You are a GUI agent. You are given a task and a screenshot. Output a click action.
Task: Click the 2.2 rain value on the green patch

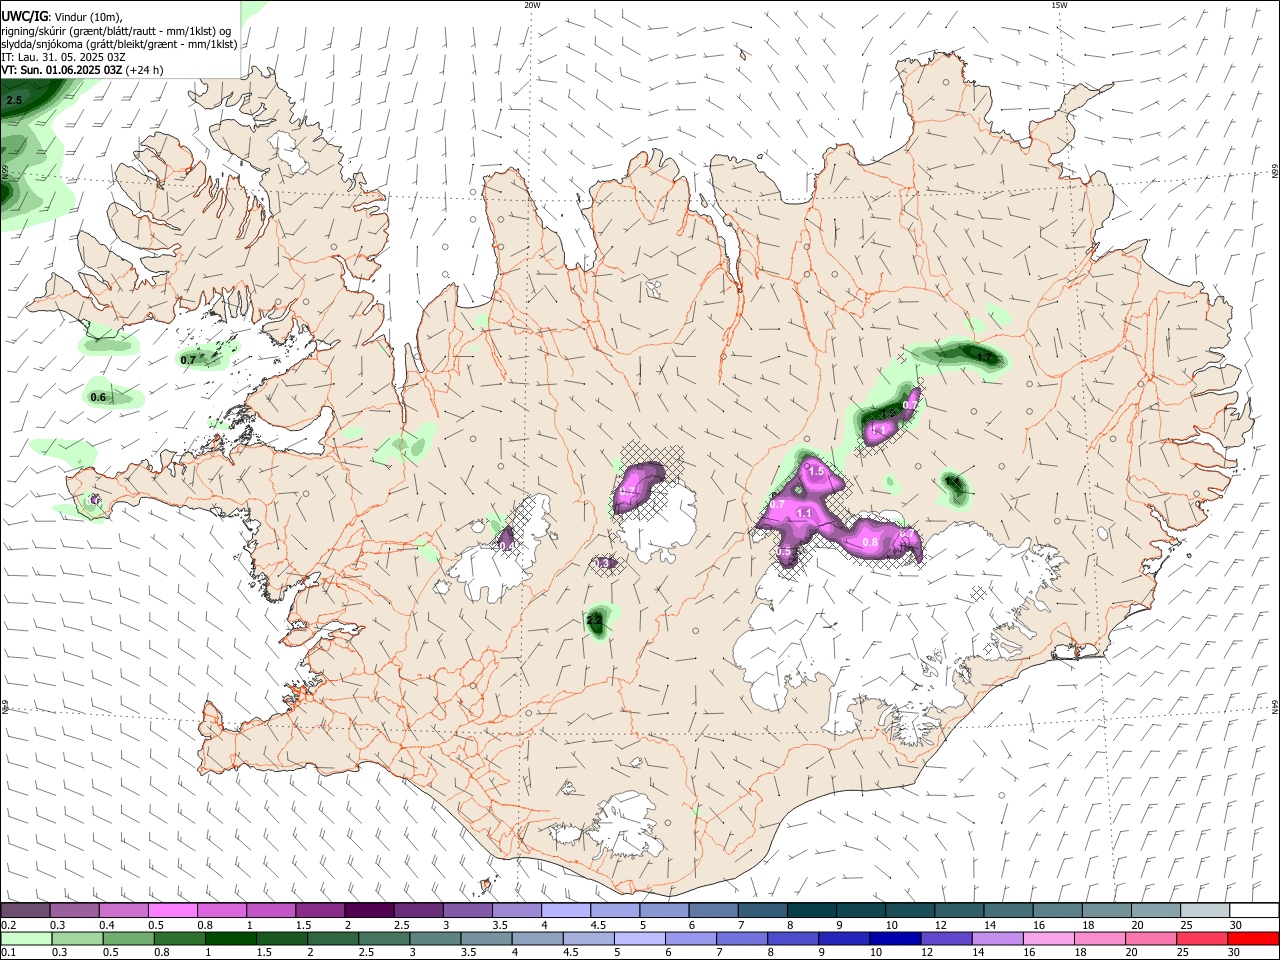pyautogui.click(x=594, y=621)
